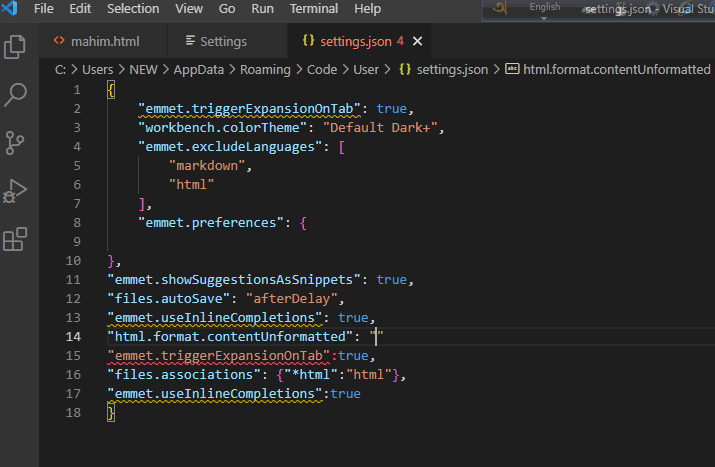Click the "files.autoSave" key

tap(169, 299)
